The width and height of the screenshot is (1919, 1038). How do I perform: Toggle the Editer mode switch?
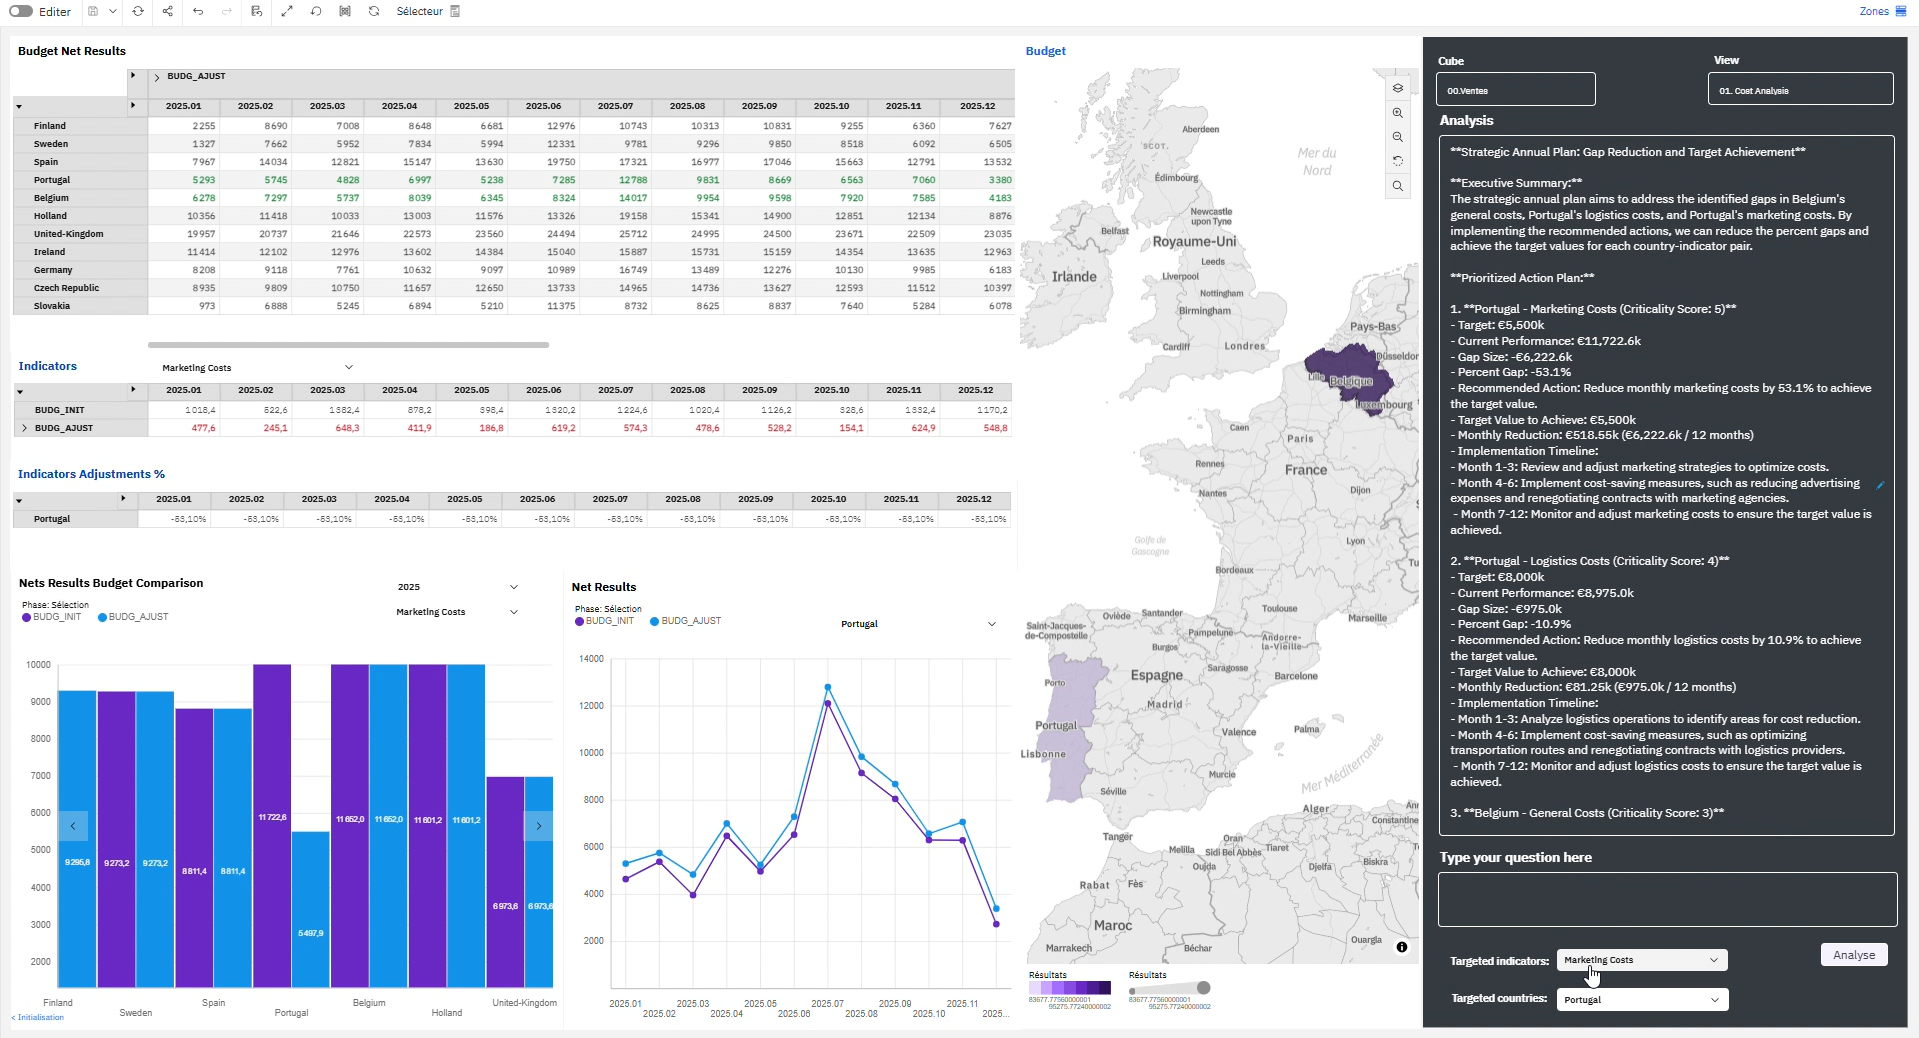pos(21,12)
